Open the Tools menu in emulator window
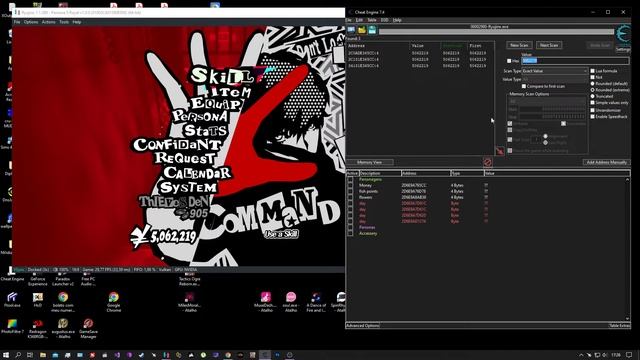The width and height of the screenshot is (640, 360). [64, 22]
